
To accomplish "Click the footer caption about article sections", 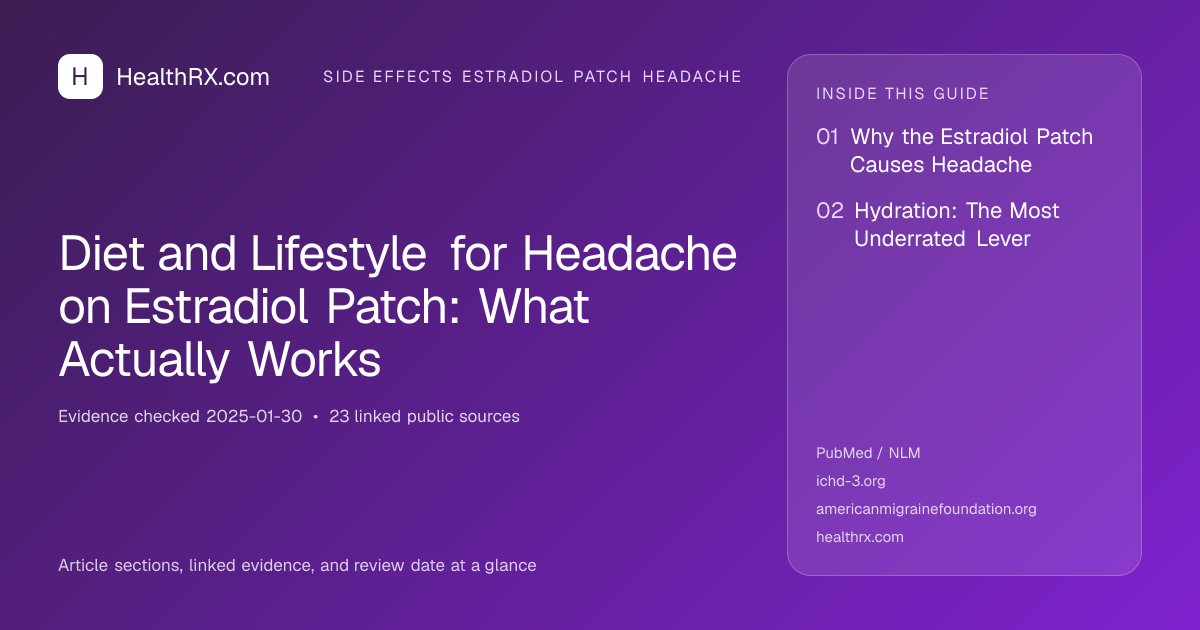I will [x=297, y=565].
